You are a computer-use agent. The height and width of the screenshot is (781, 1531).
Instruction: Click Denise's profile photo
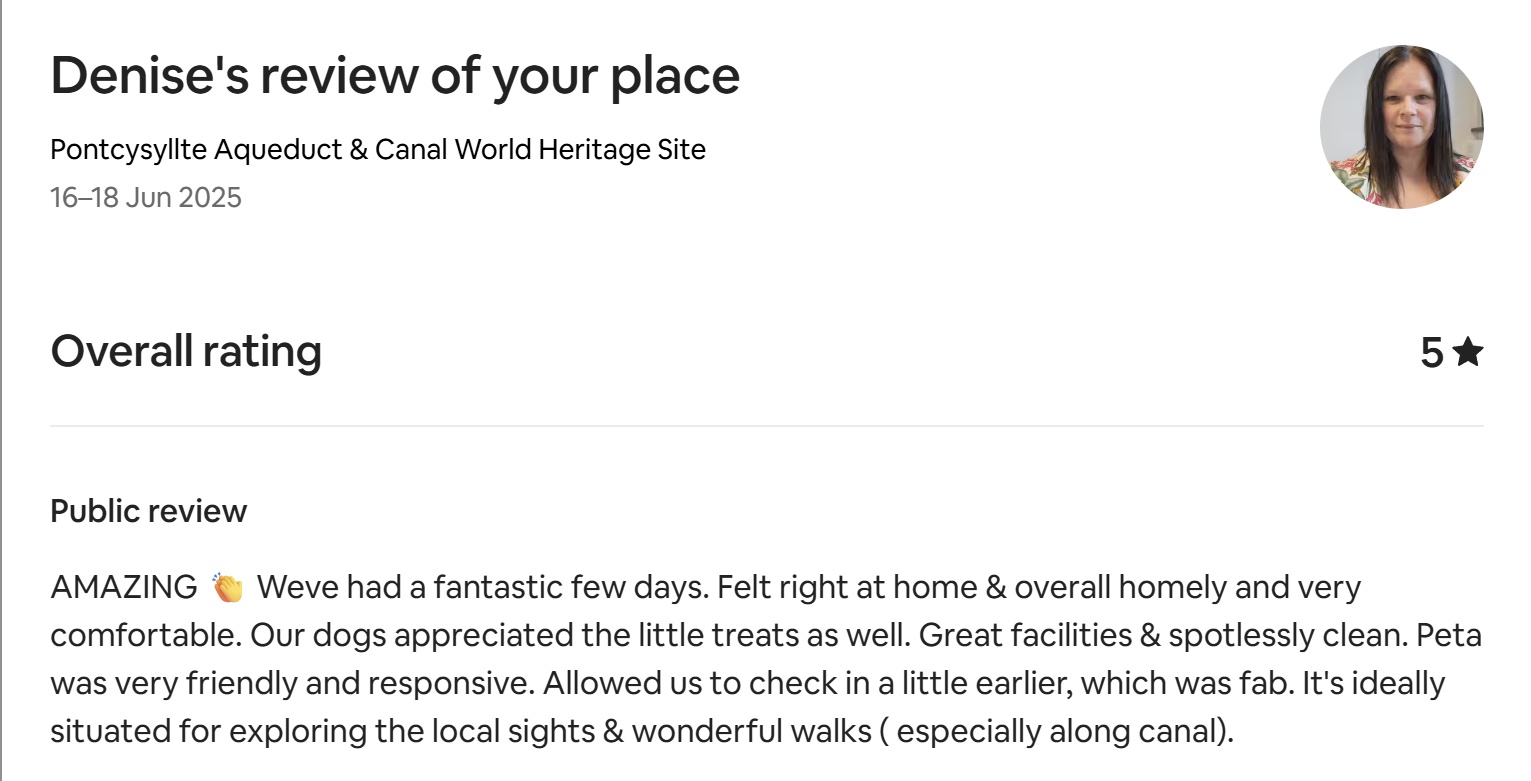click(x=1401, y=126)
